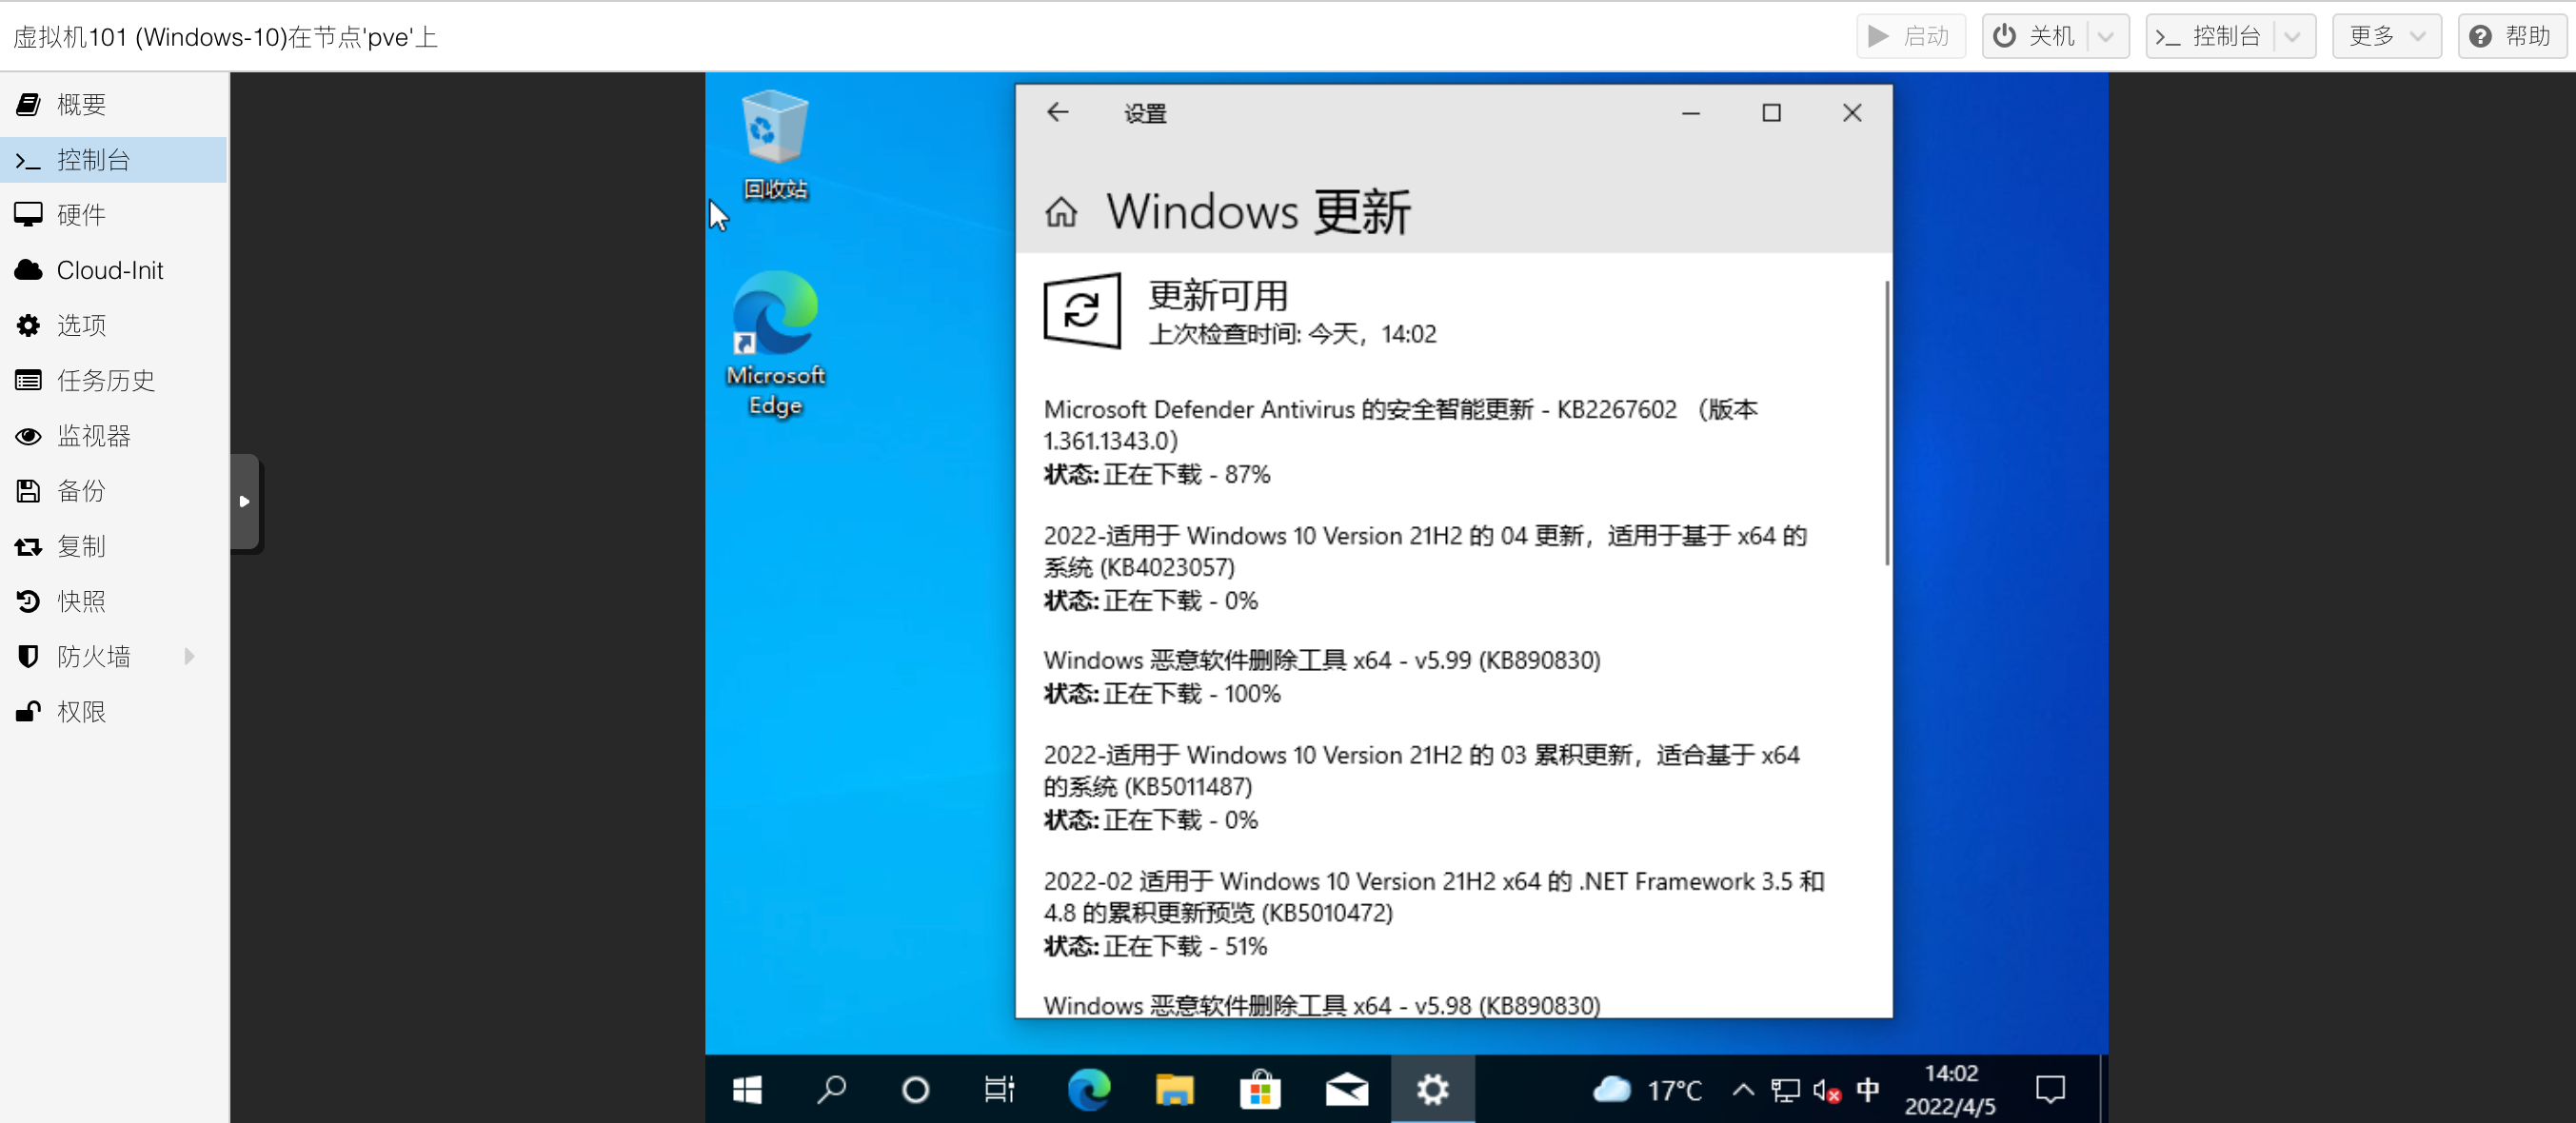
Task: Open the notification action center
Action: pos(2050,1089)
